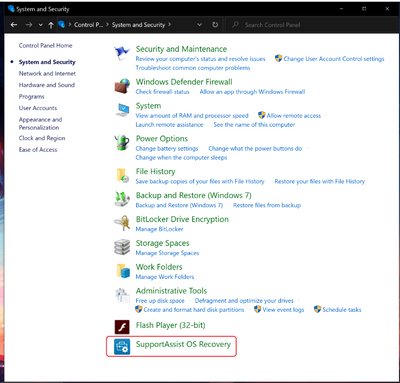Open the SupportAssist OS Recovery blue icon
The width and height of the screenshot is (400, 383).
click(x=122, y=347)
